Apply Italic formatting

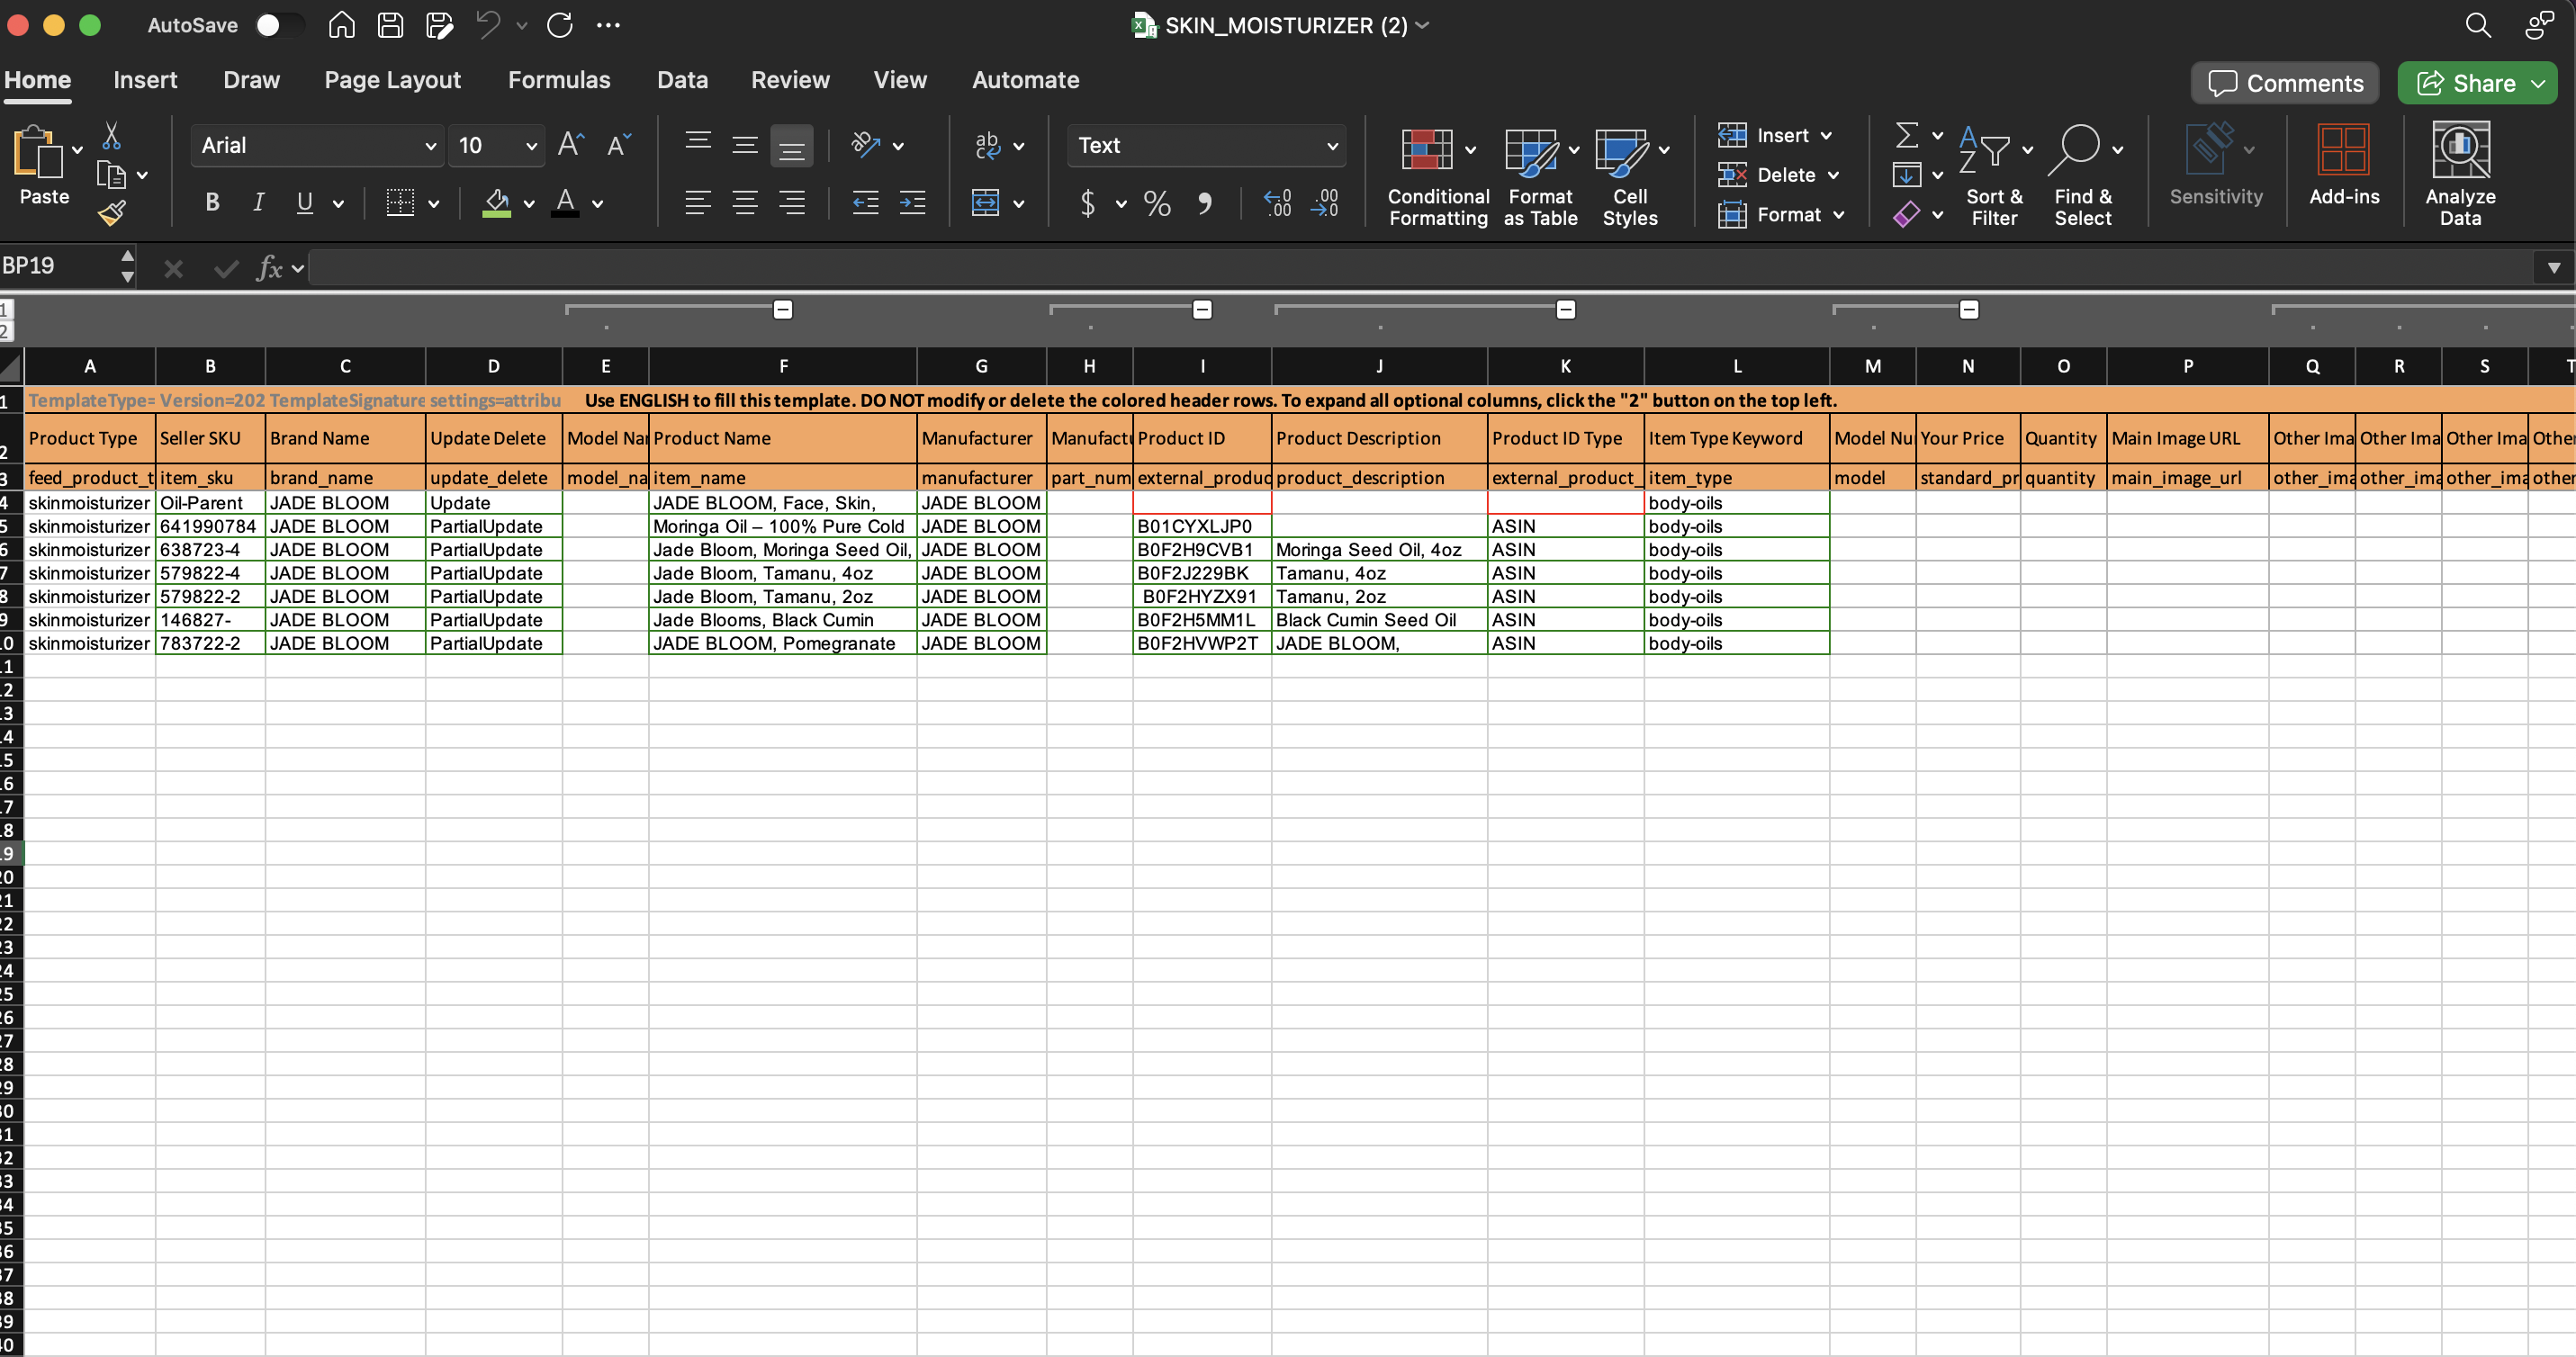[x=258, y=203]
